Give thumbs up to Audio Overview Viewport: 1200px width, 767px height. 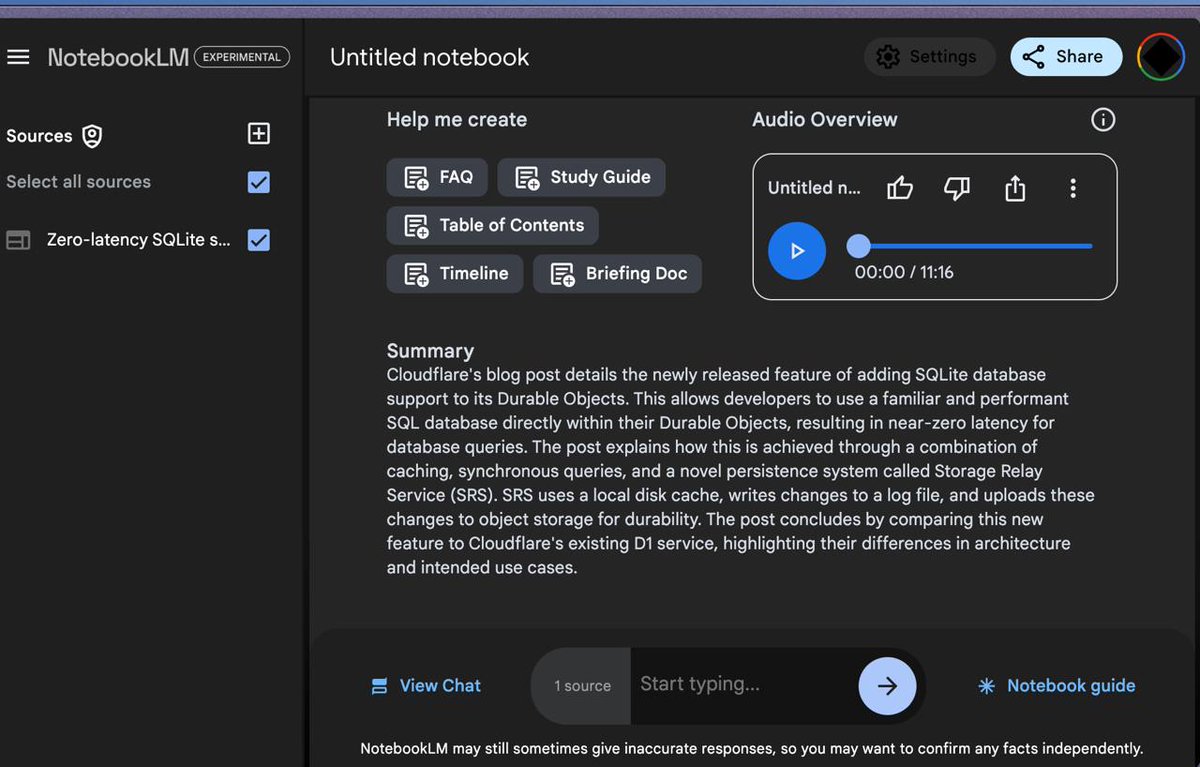[x=900, y=188]
